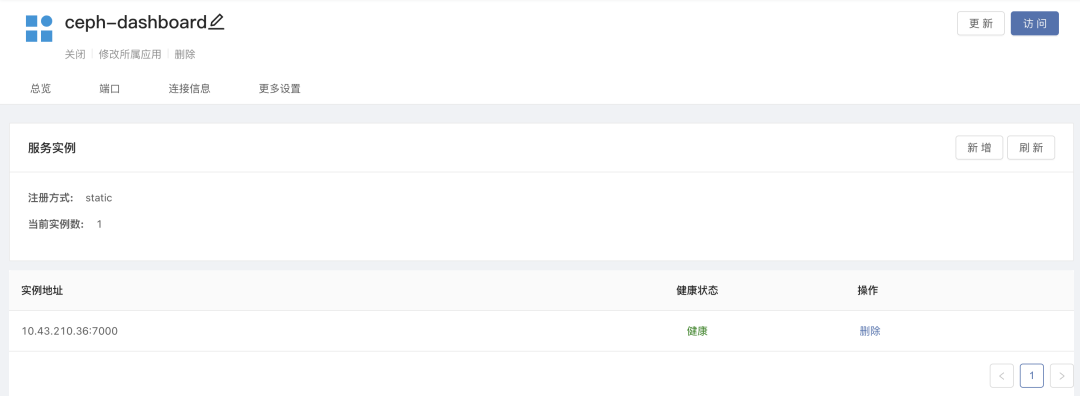Add an instance with 新增 button

[979, 147]
